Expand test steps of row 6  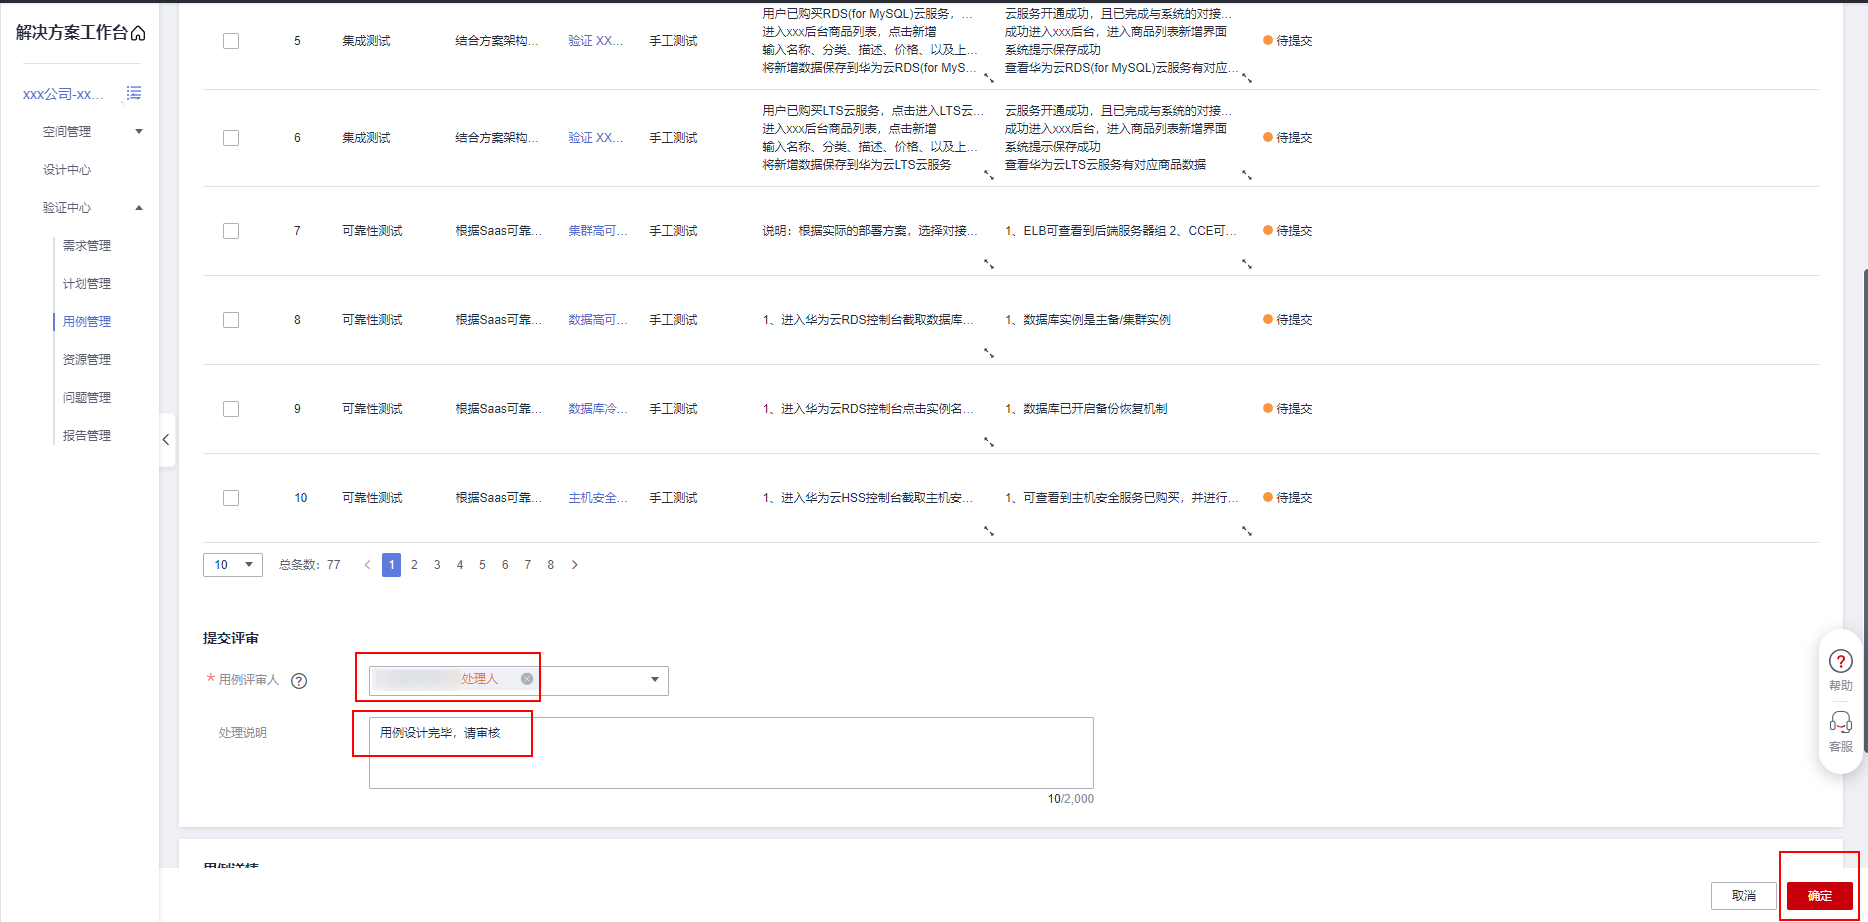point(989,175)
